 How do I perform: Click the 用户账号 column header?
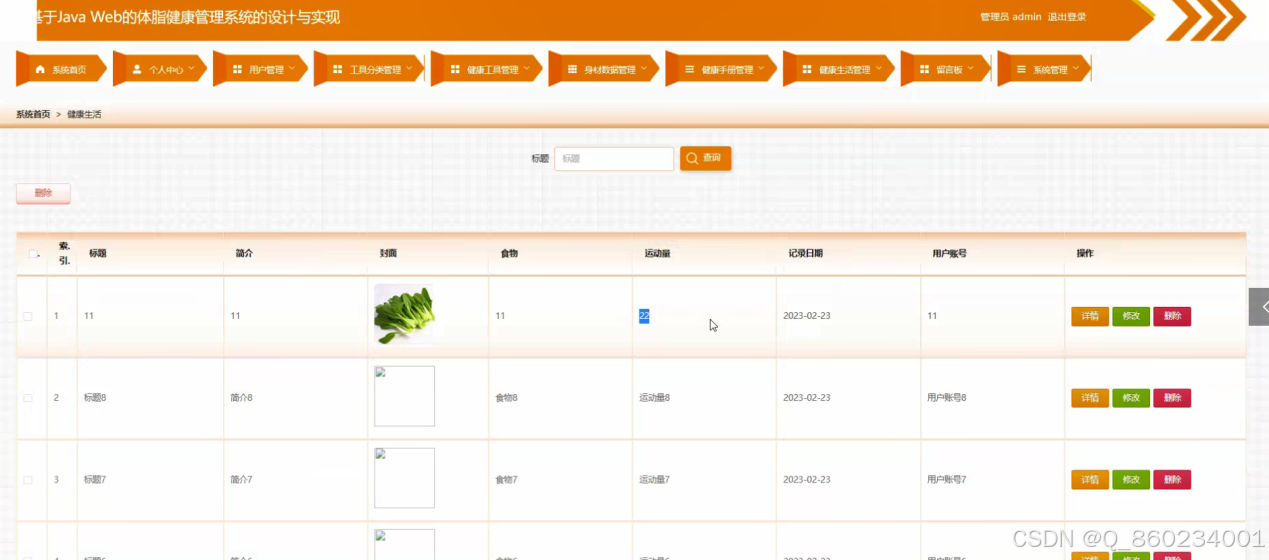pos(949,254)
